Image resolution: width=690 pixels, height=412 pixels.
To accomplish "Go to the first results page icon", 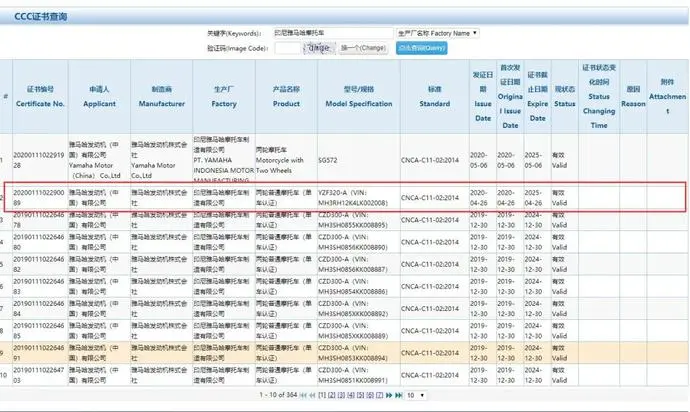I will click(303, 395).
